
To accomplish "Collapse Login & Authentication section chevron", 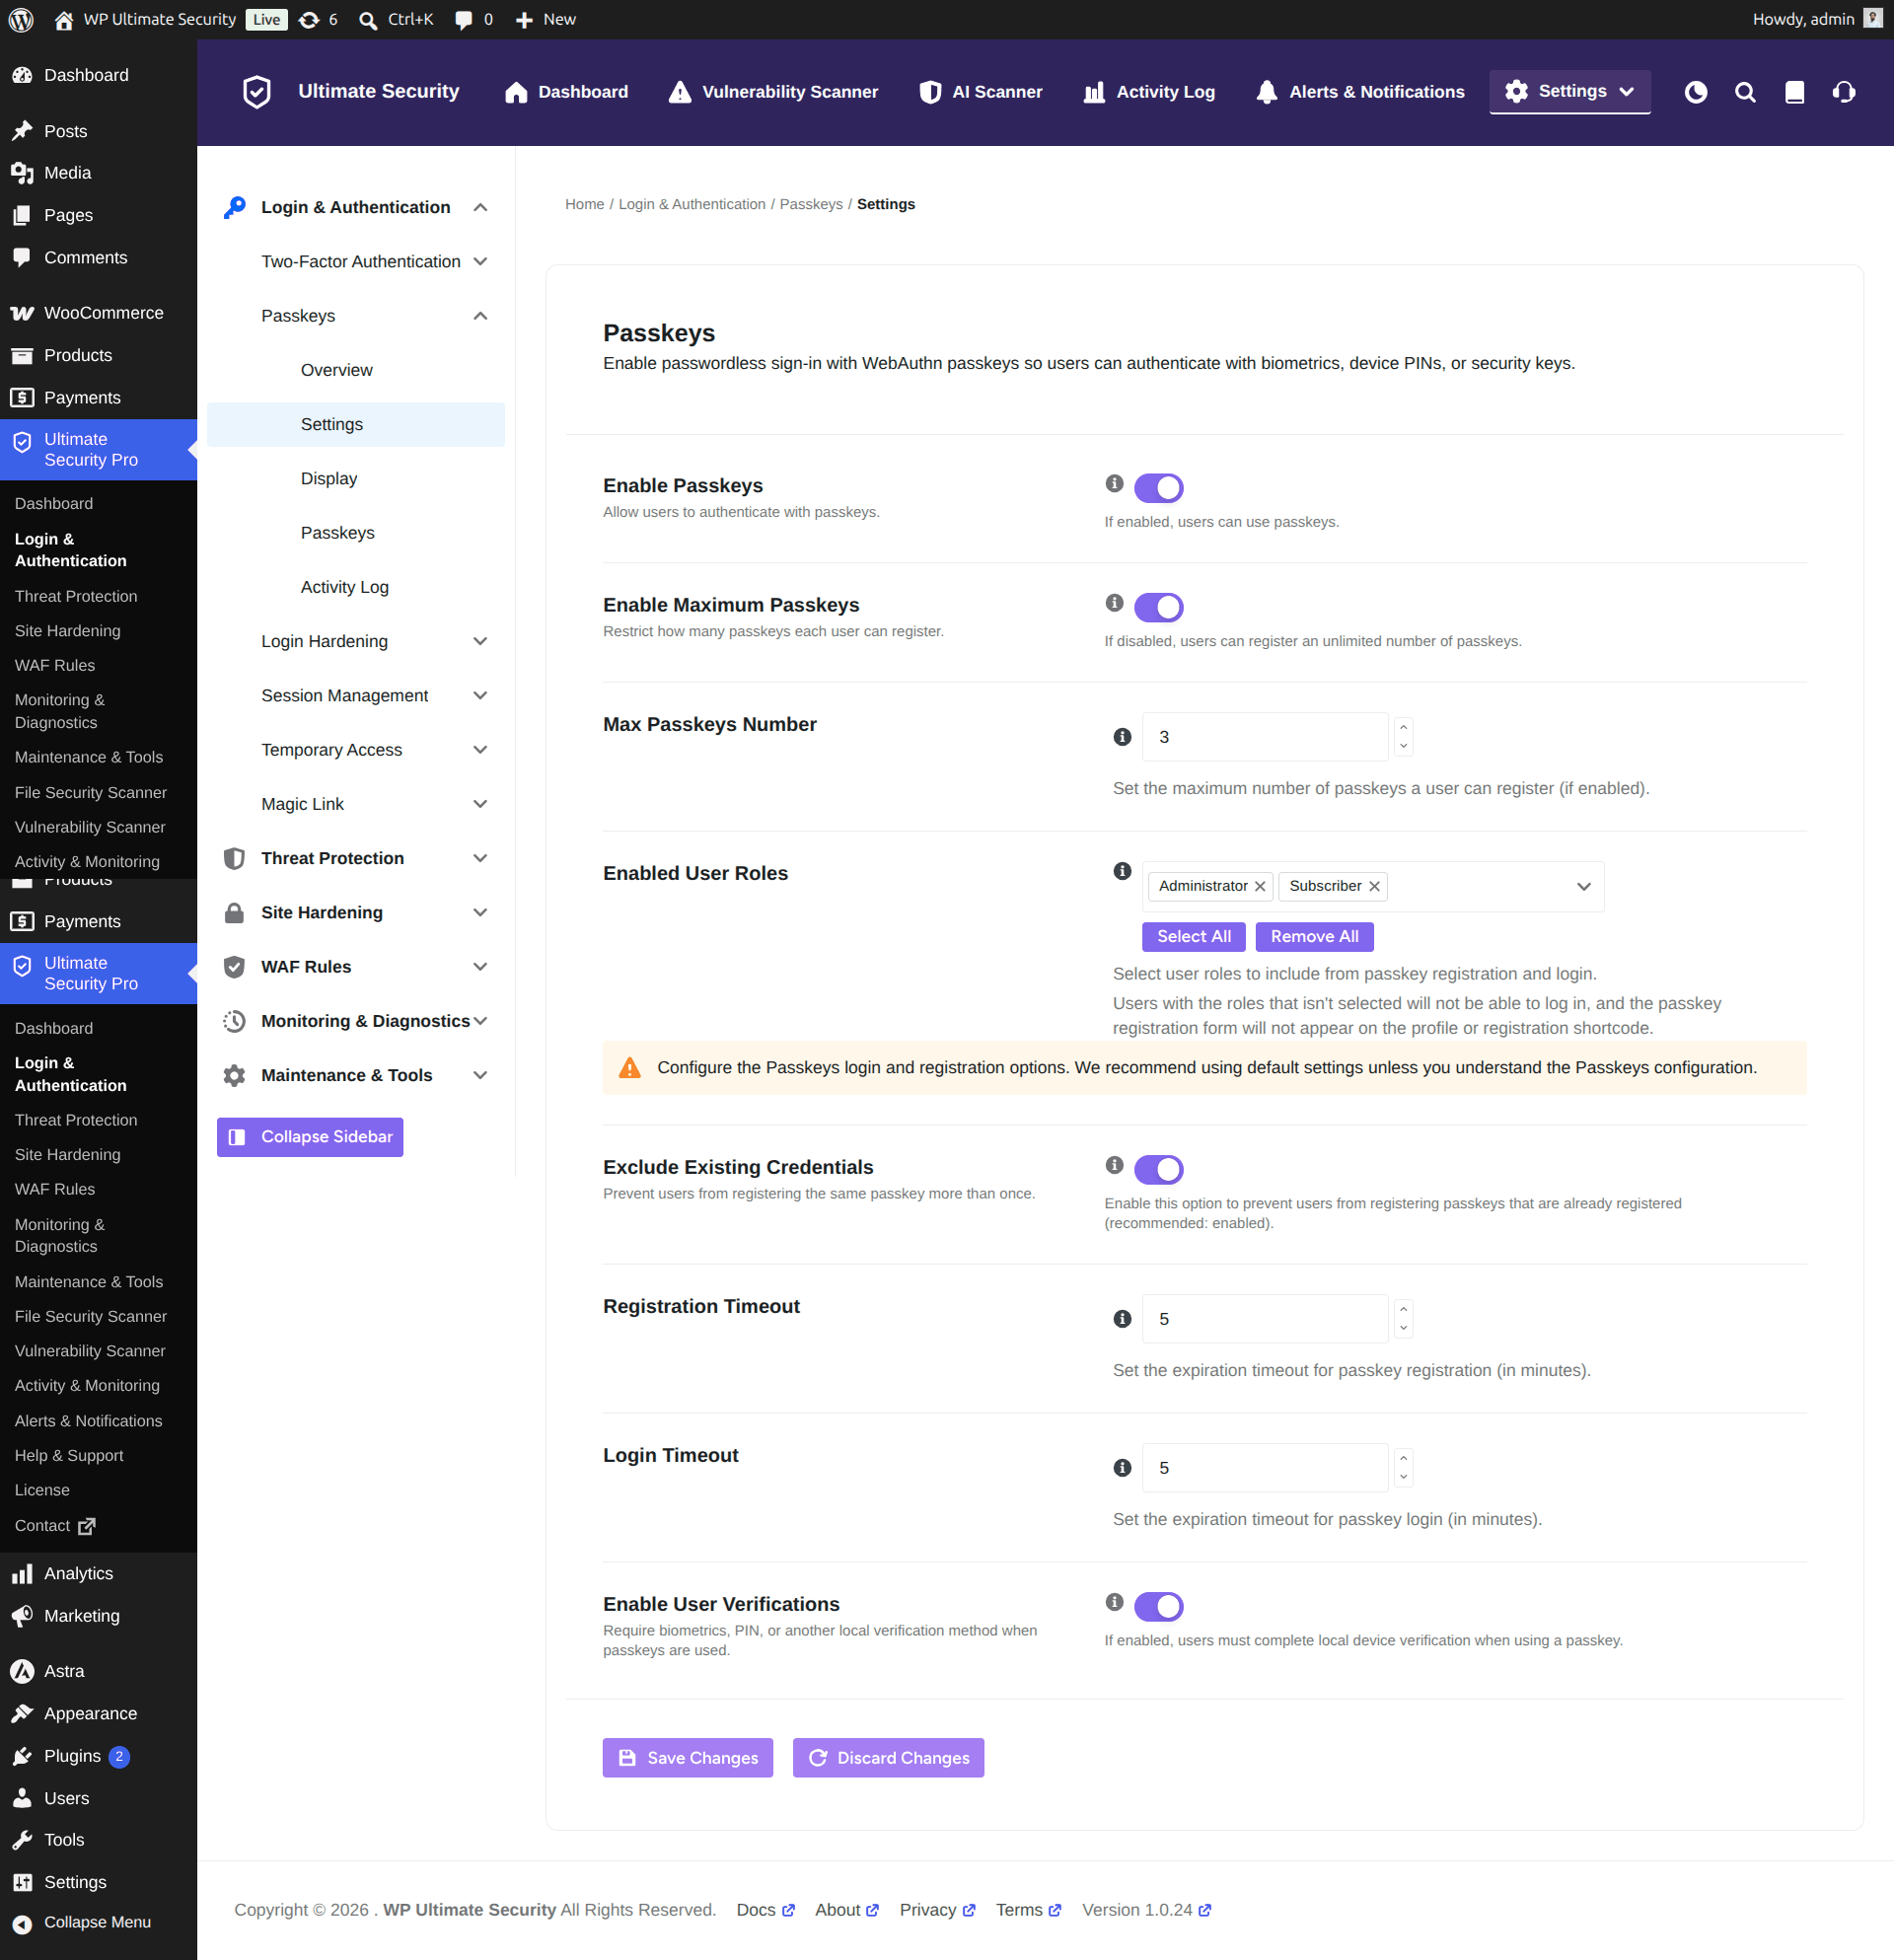I will coord(480,207).
